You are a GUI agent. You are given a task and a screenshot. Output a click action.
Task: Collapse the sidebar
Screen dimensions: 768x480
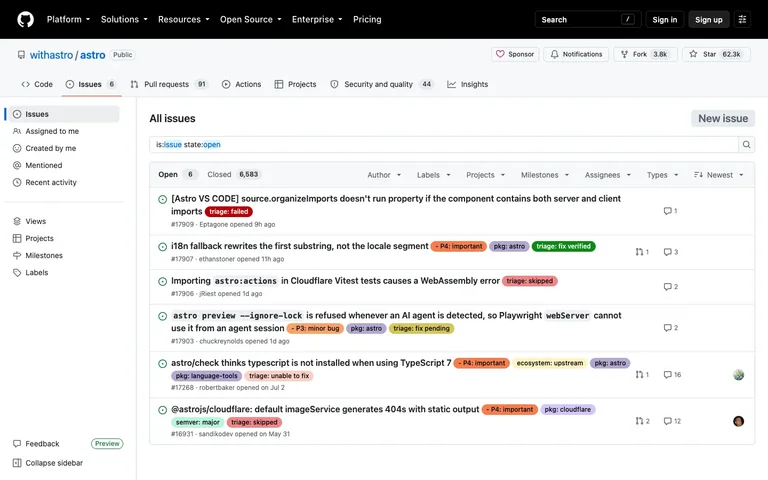48,463
